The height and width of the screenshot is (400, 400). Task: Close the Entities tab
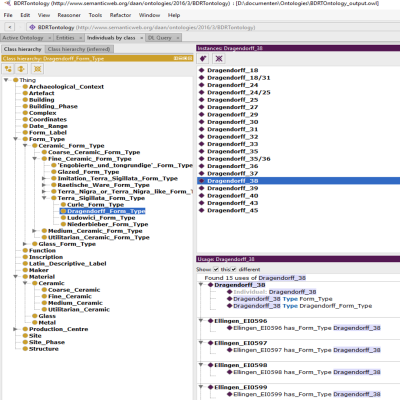click(x=80, y=38)
